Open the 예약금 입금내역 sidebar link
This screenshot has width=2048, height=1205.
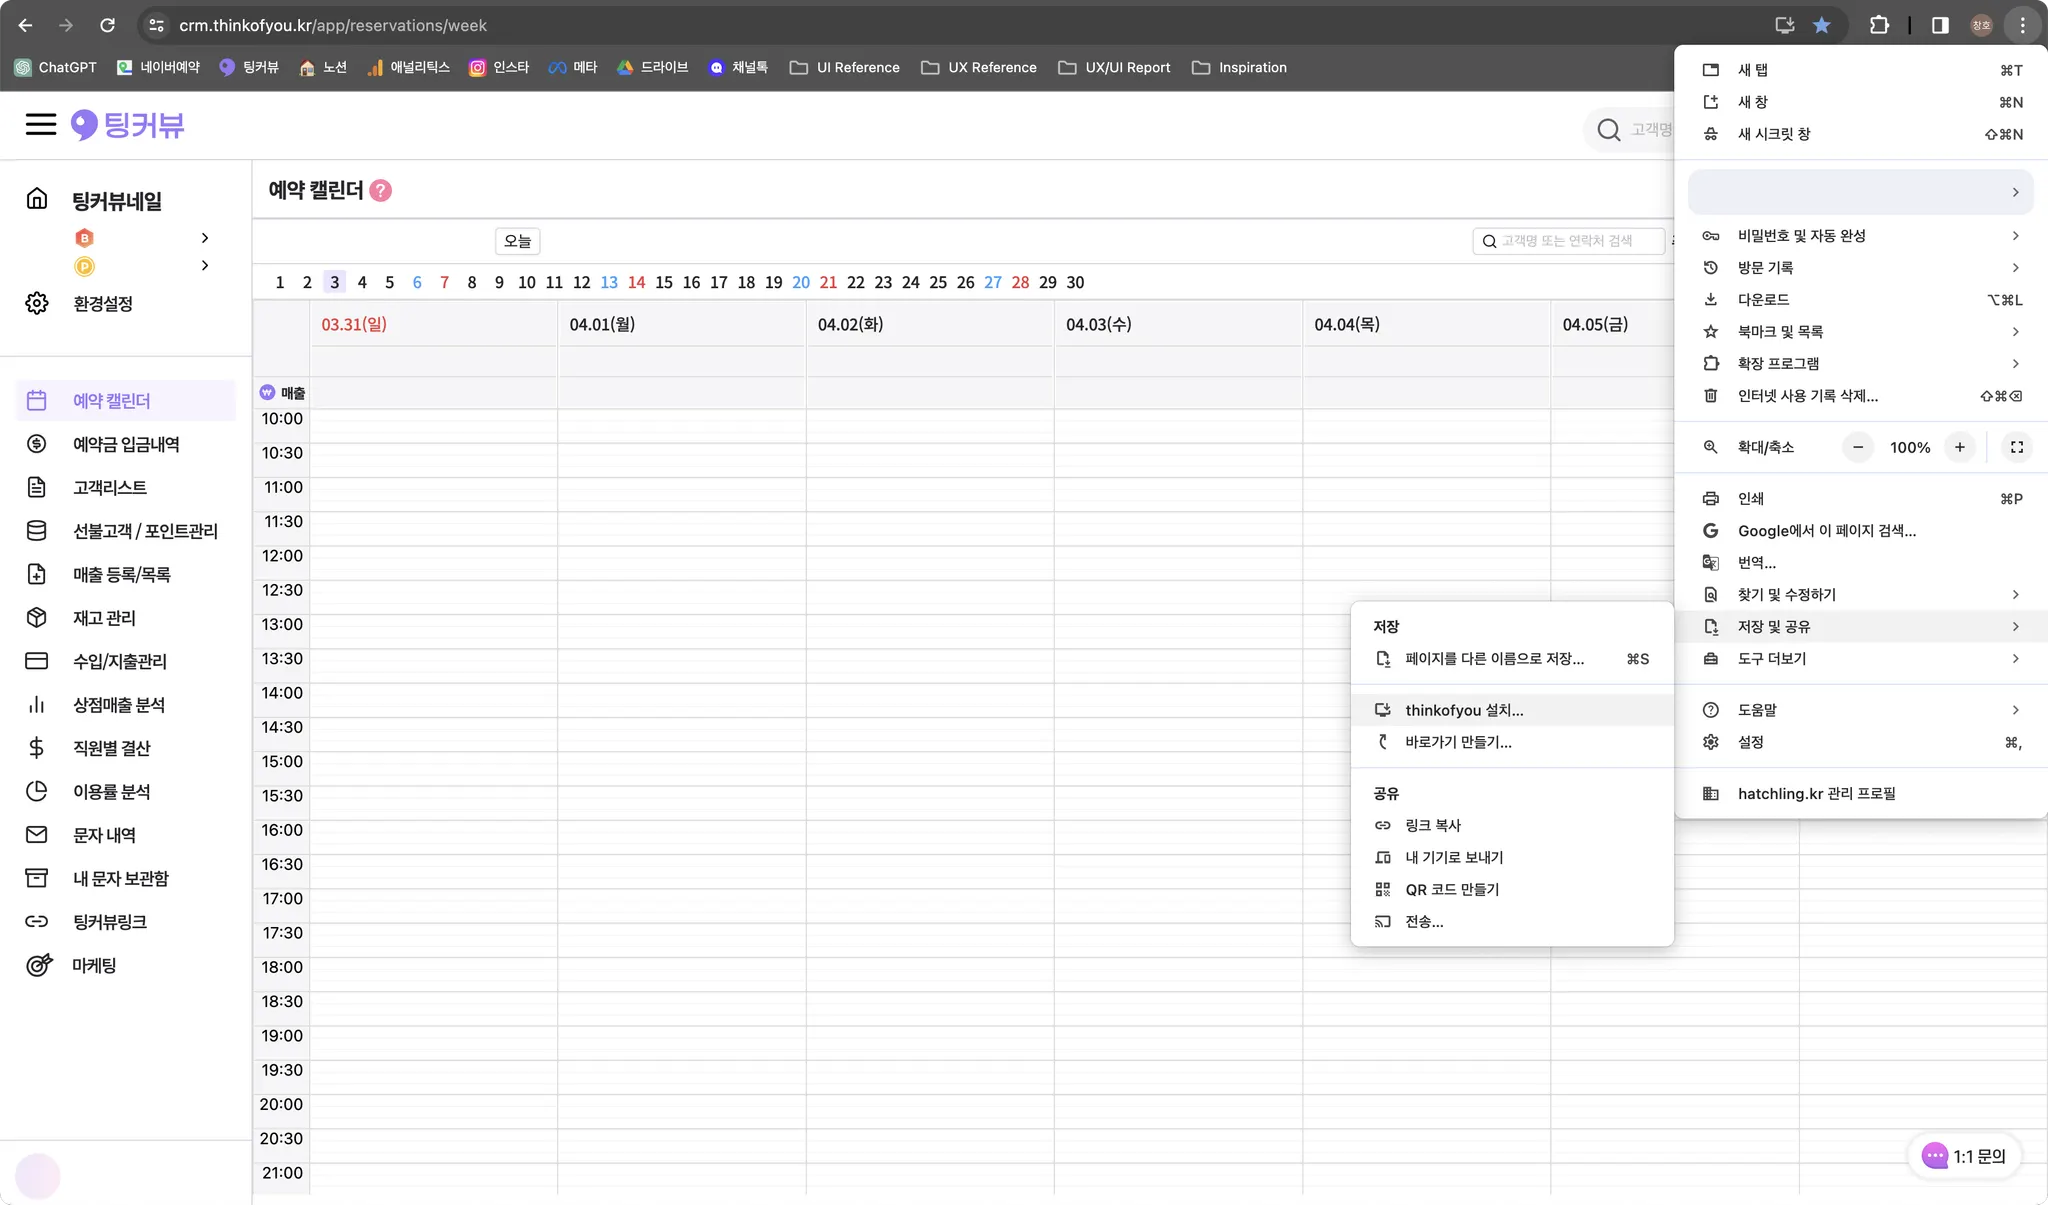(126, 444)
